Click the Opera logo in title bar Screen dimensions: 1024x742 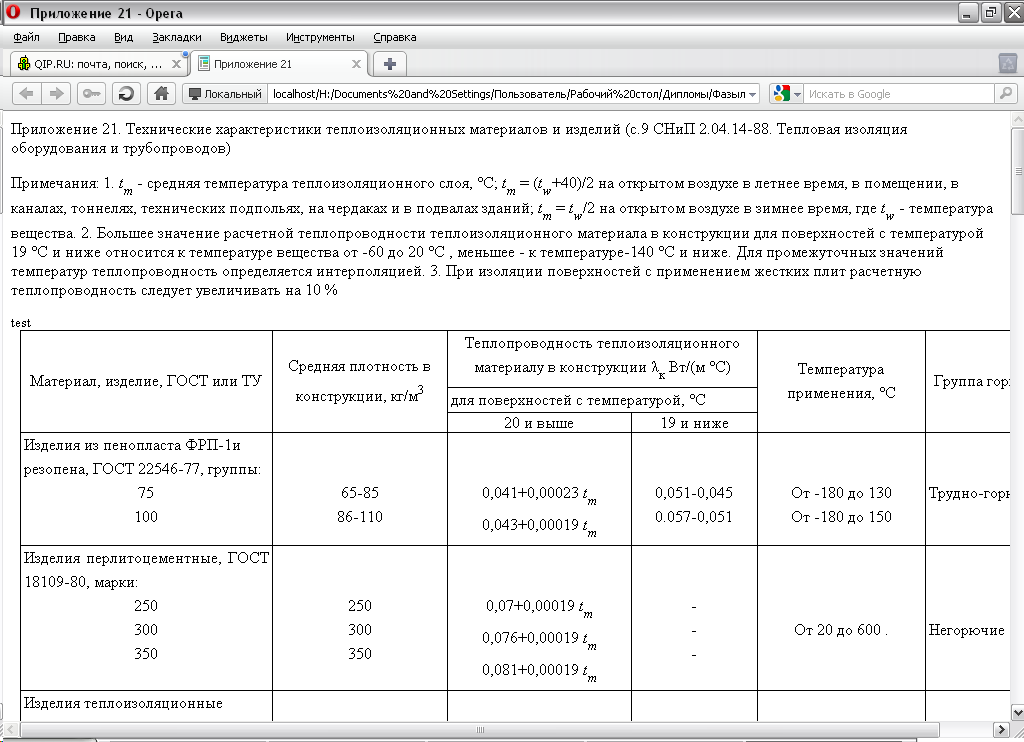[13, 12]
